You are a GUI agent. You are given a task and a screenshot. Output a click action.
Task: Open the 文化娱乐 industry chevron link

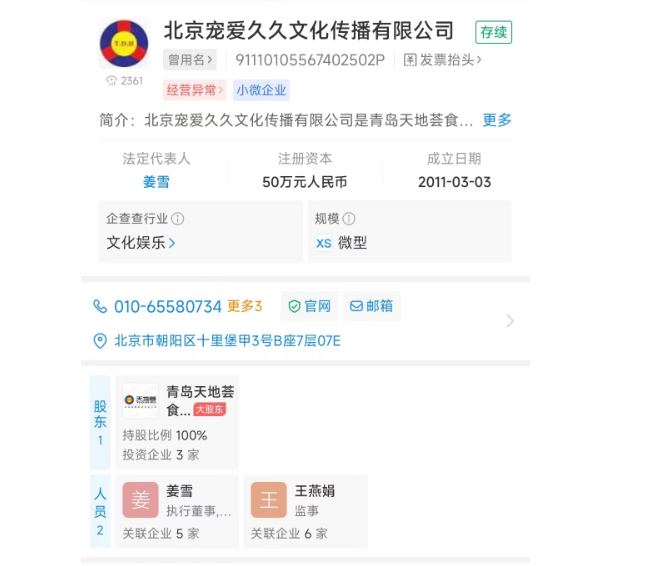coord(142,242)
